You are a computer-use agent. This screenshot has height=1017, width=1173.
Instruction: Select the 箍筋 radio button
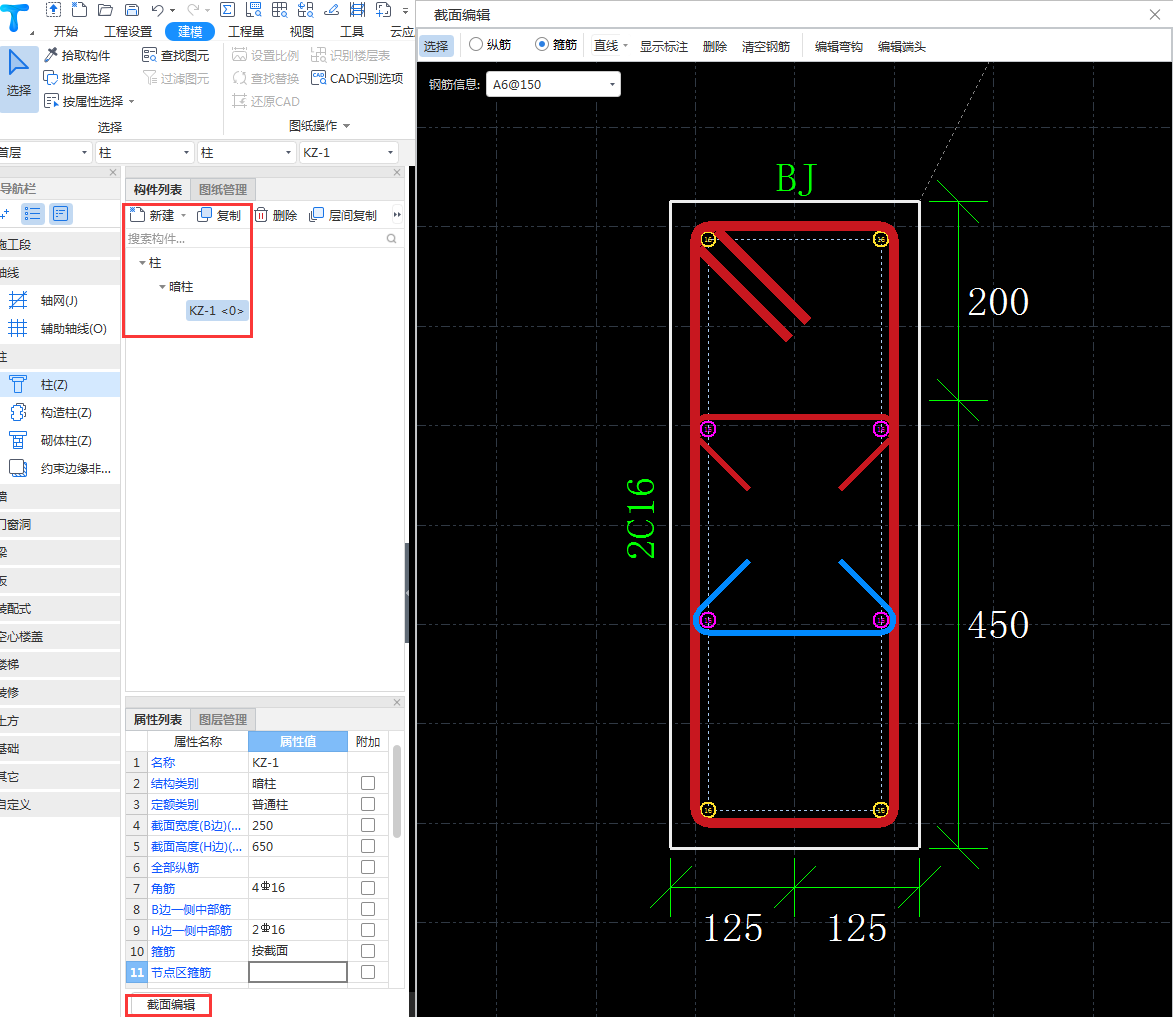(542, 45)
